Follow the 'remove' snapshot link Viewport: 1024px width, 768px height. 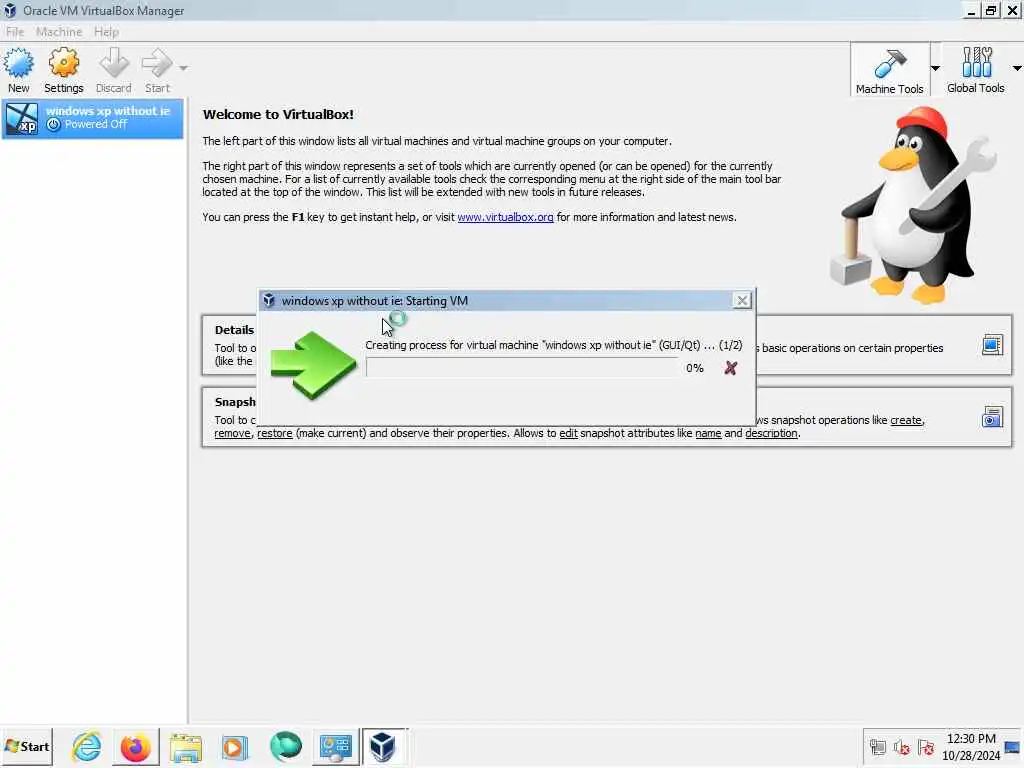point(232,433)
